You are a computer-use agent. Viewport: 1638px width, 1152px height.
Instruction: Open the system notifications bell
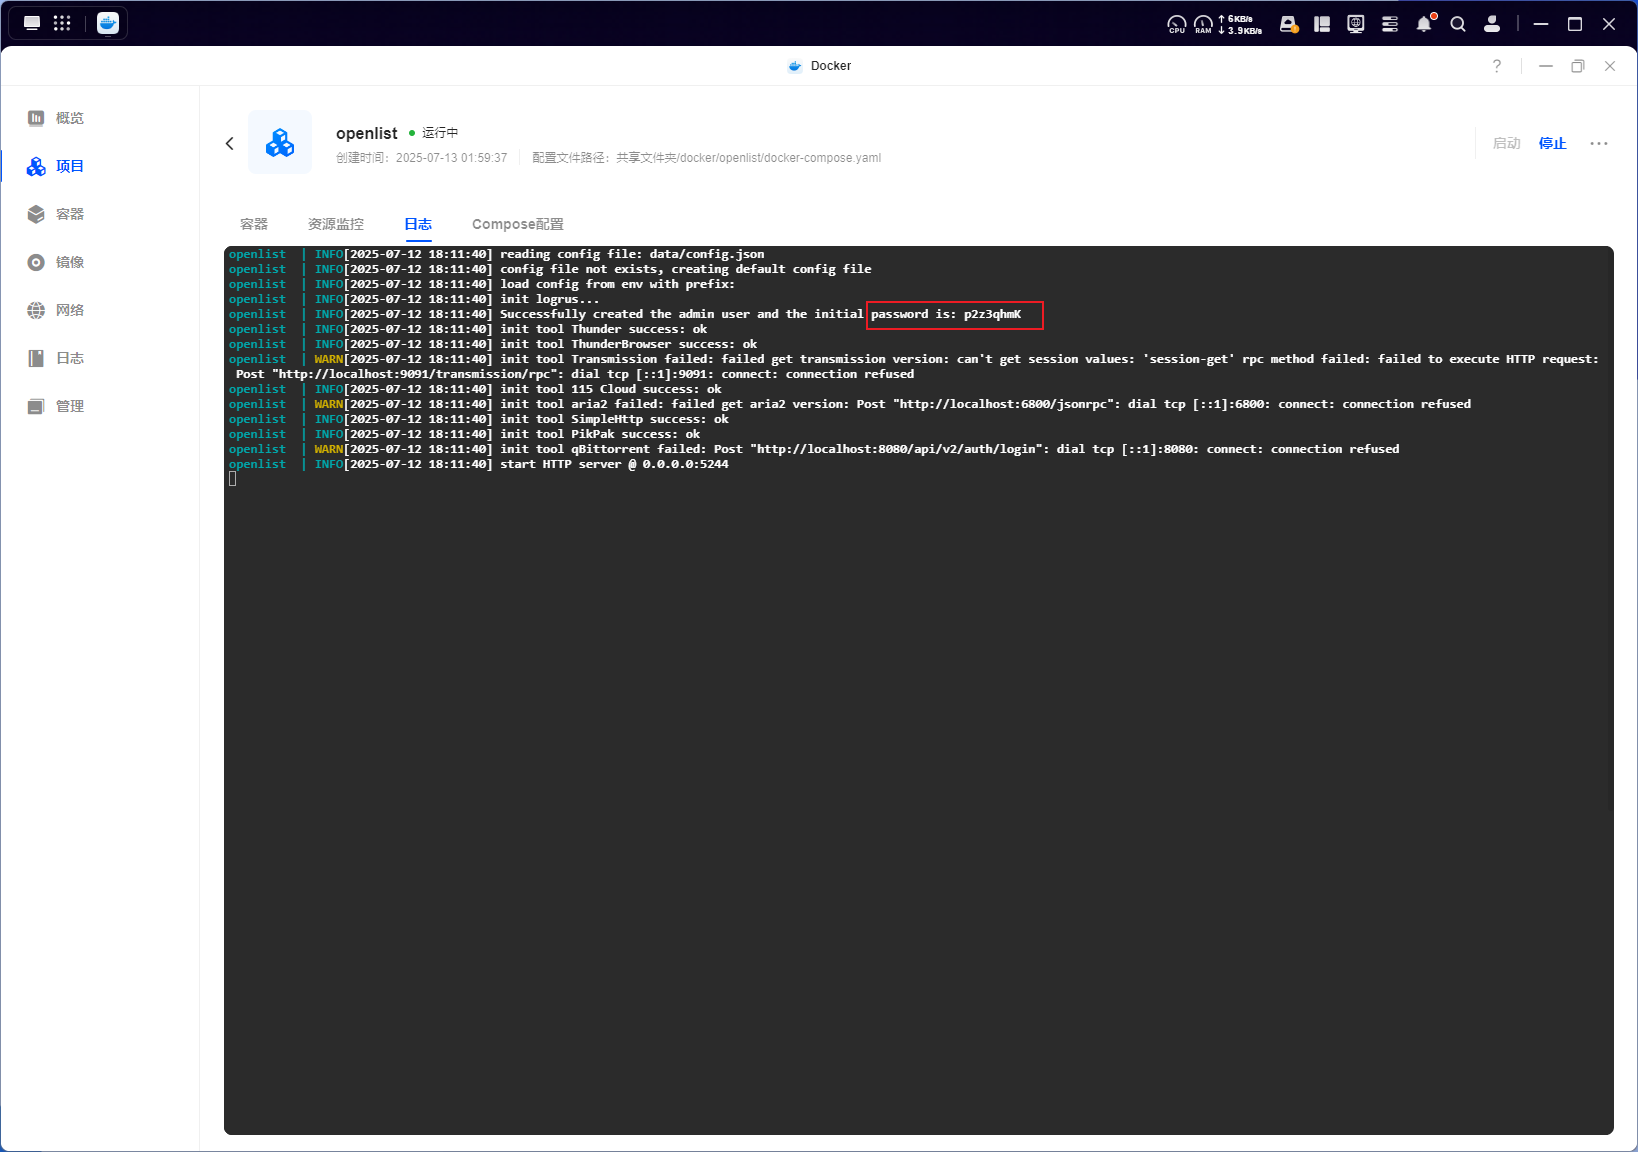[x=1424, y=24]
